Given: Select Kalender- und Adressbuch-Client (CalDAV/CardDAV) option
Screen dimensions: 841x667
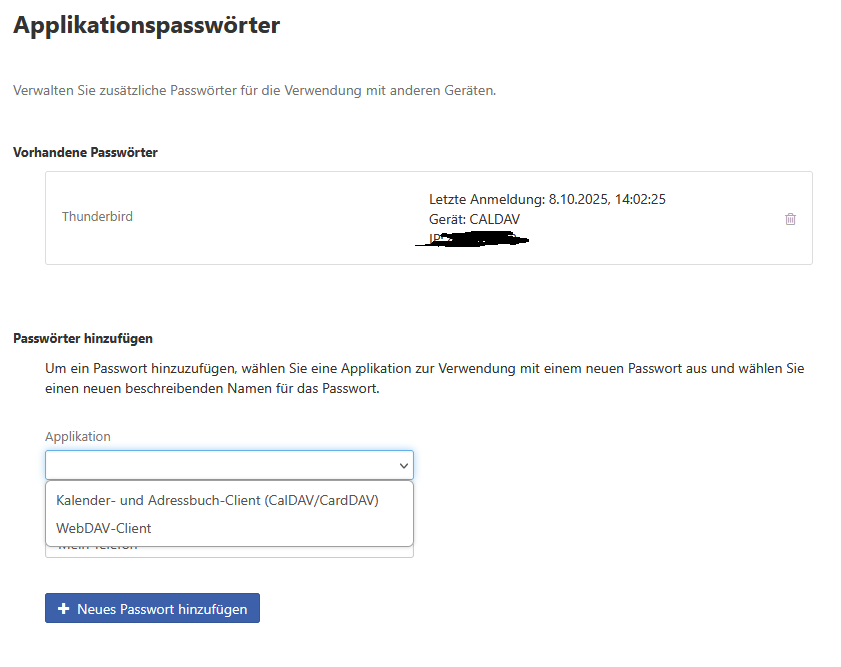Looking at the screenshot, I should [x=217, y=500].
